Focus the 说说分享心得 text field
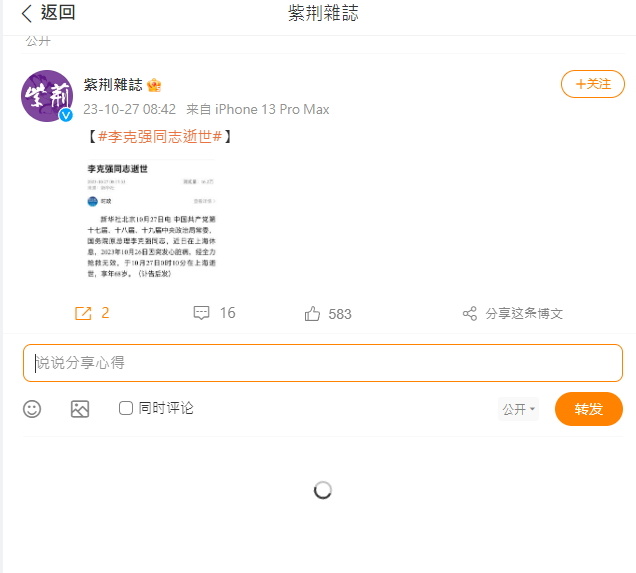 coord(322,363)
